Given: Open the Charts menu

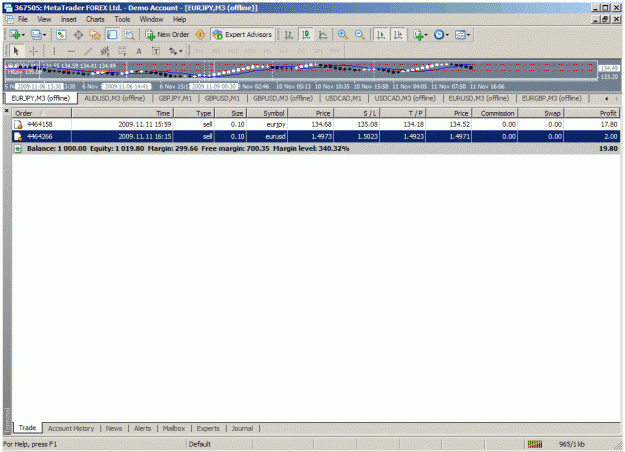Looking at the screenshot, I should (x=95, y=19).
